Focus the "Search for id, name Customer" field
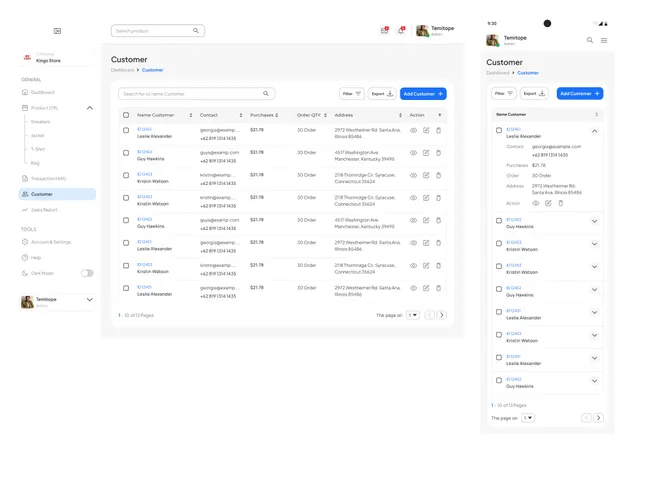The height and width of the screenshot is (480, 645). pyautogui.click(x=190, y=94)
